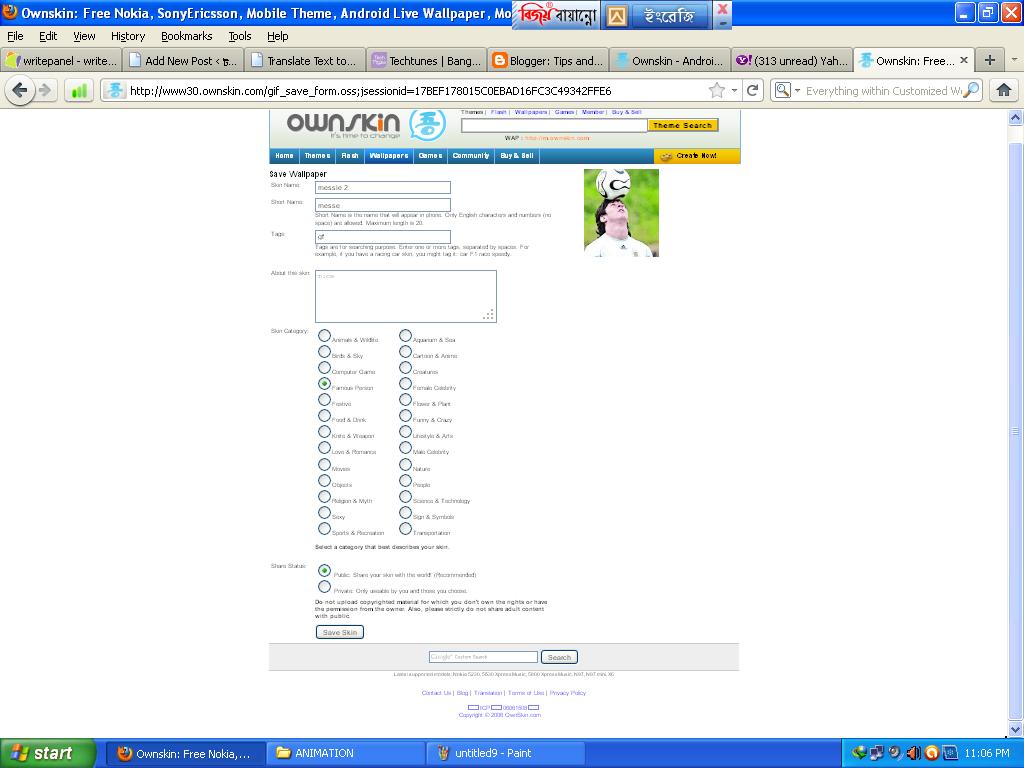Image resolution: width=1024 pixels, height=768 pixels.
Task: Open a new tab with the plus button
Action: tap(990, 60)
